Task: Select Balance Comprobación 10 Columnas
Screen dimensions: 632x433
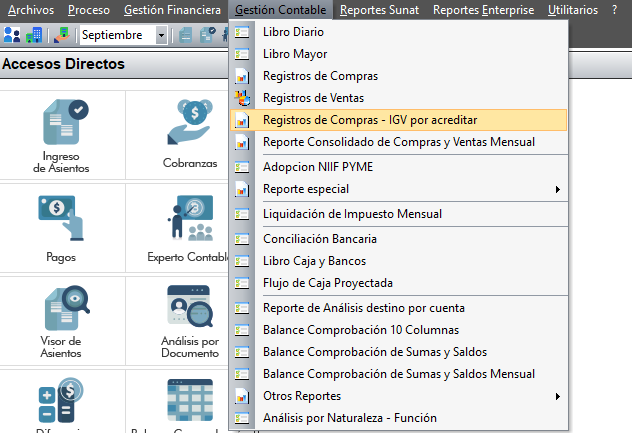Action: 398,330
